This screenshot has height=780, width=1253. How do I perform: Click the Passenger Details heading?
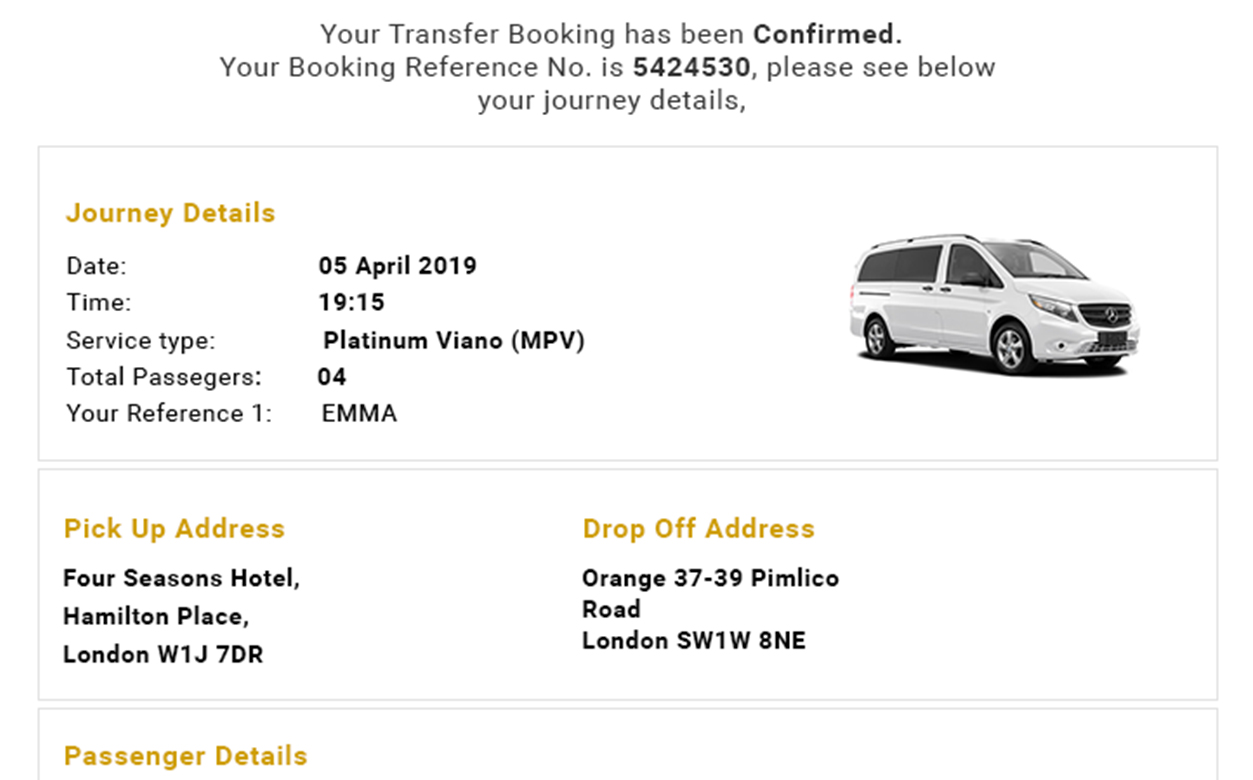(x=185, y=756)
